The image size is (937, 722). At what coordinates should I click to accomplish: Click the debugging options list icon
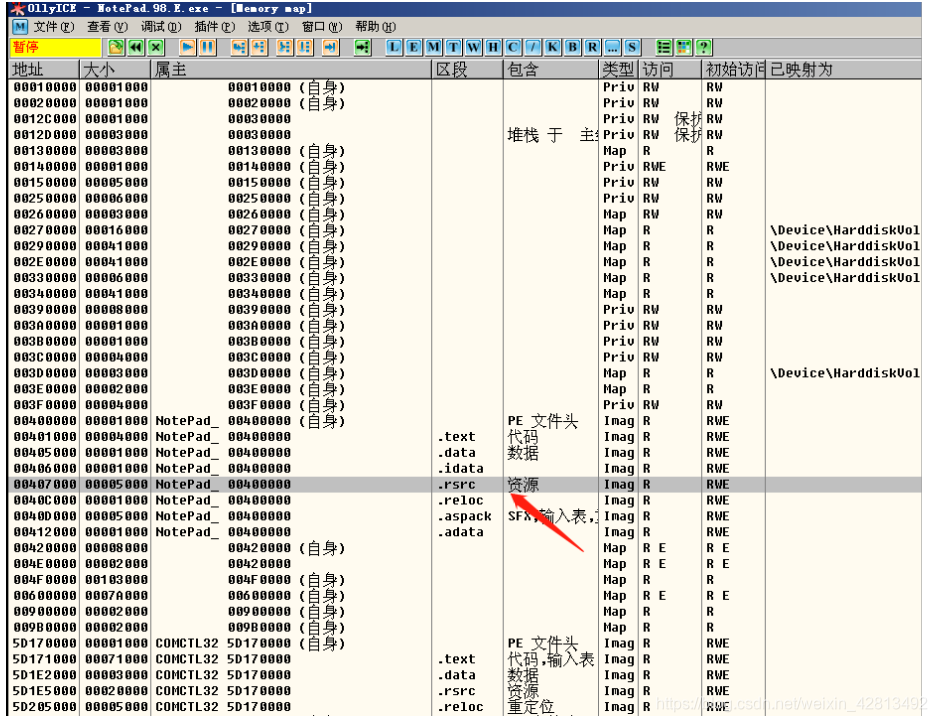(x=664, y=47)
